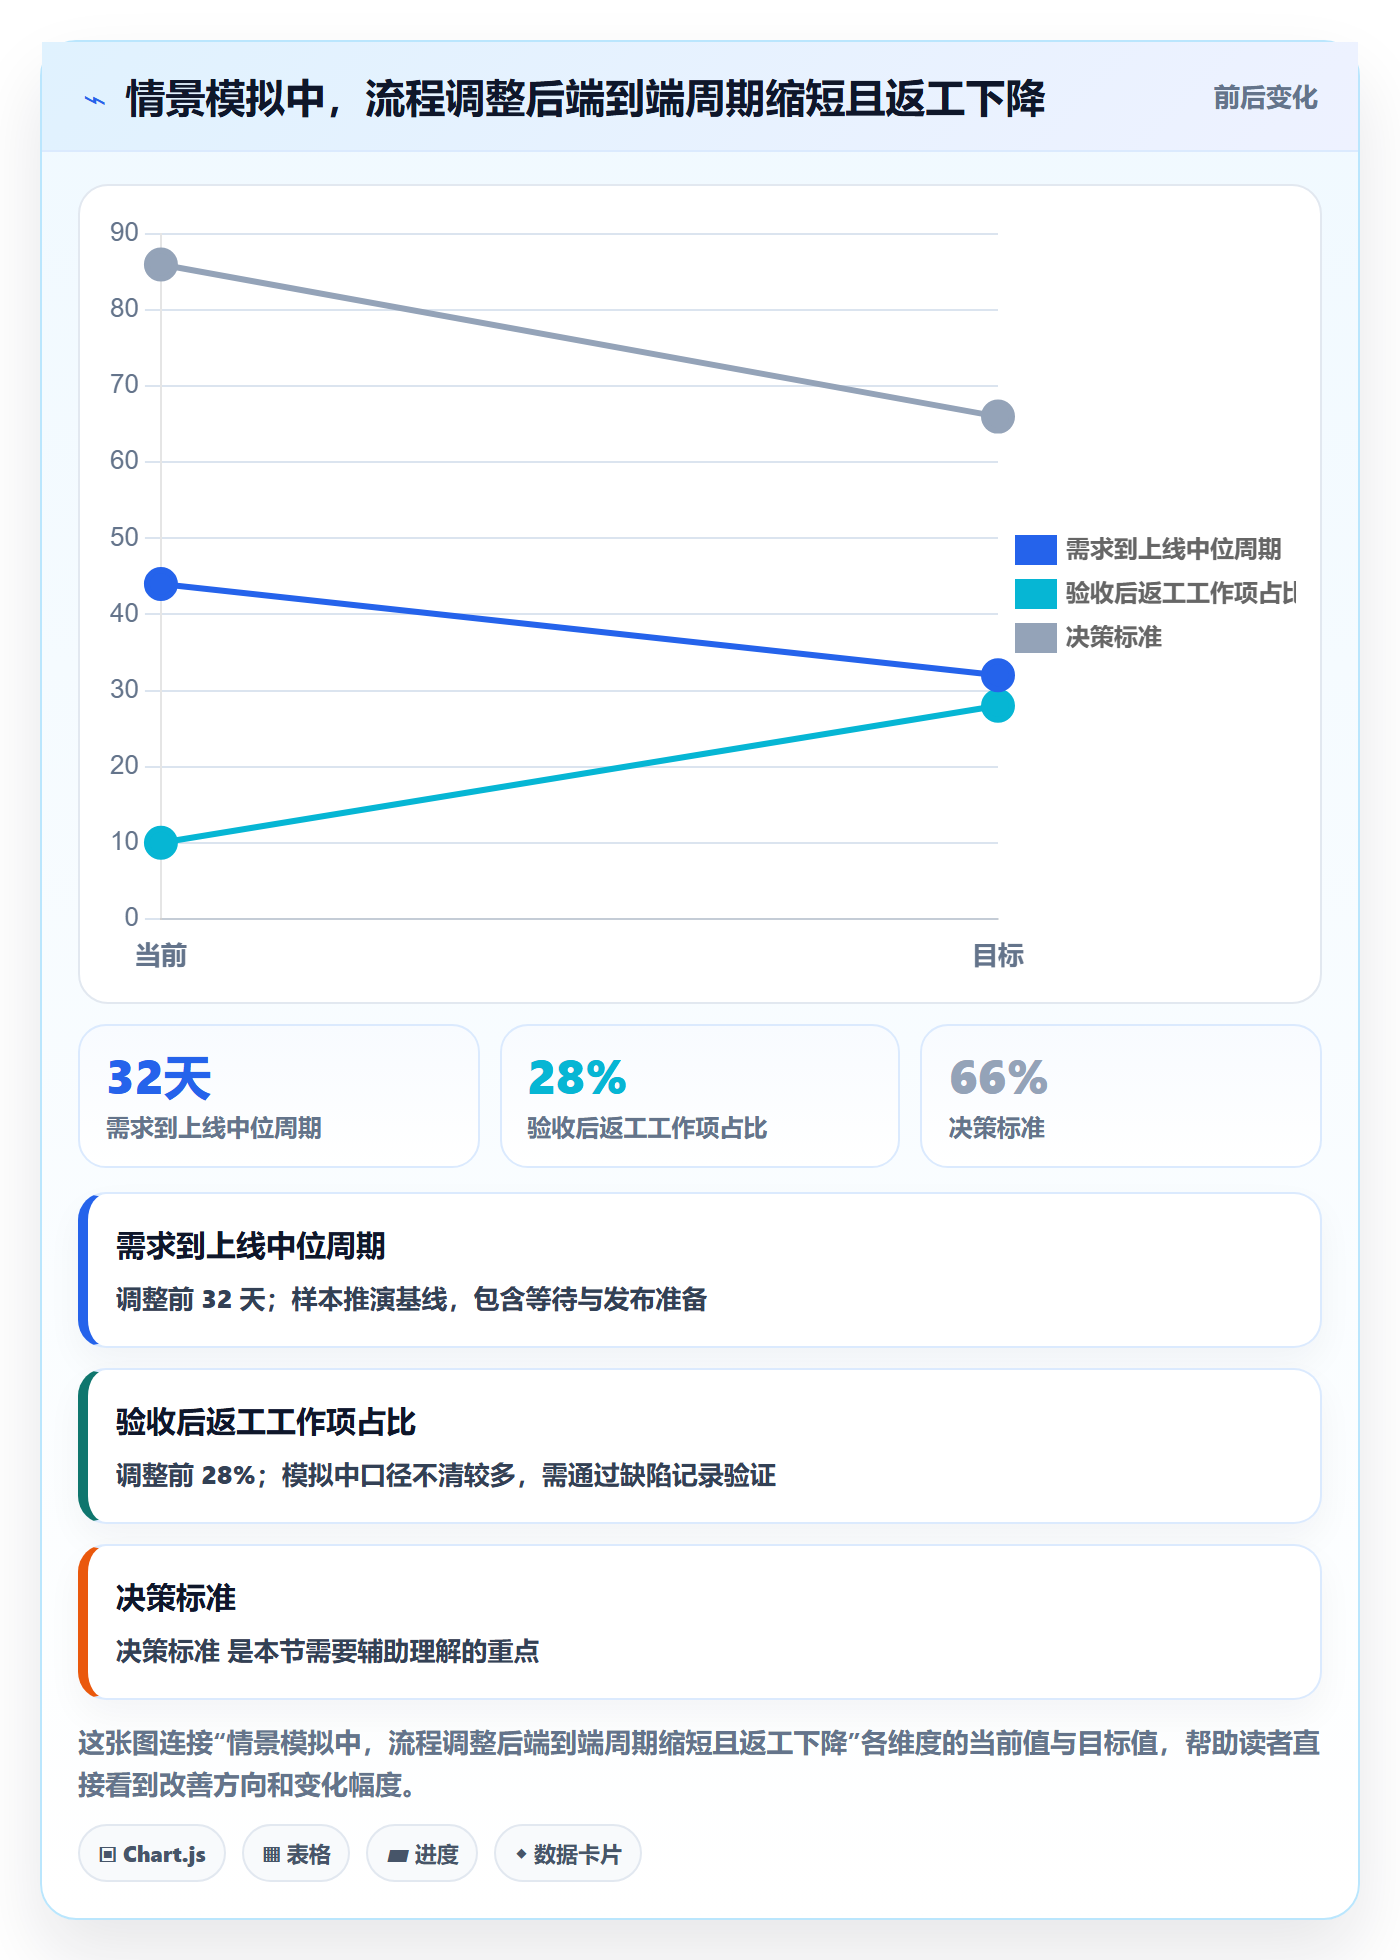The height and width of the screenshot is (1960, 1400).
Task: Select the gray data point at 目标
Action: pos(998,417)
